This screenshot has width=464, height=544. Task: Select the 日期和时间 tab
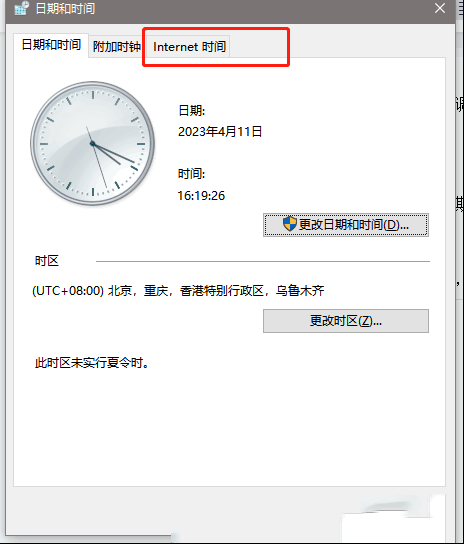51,45
